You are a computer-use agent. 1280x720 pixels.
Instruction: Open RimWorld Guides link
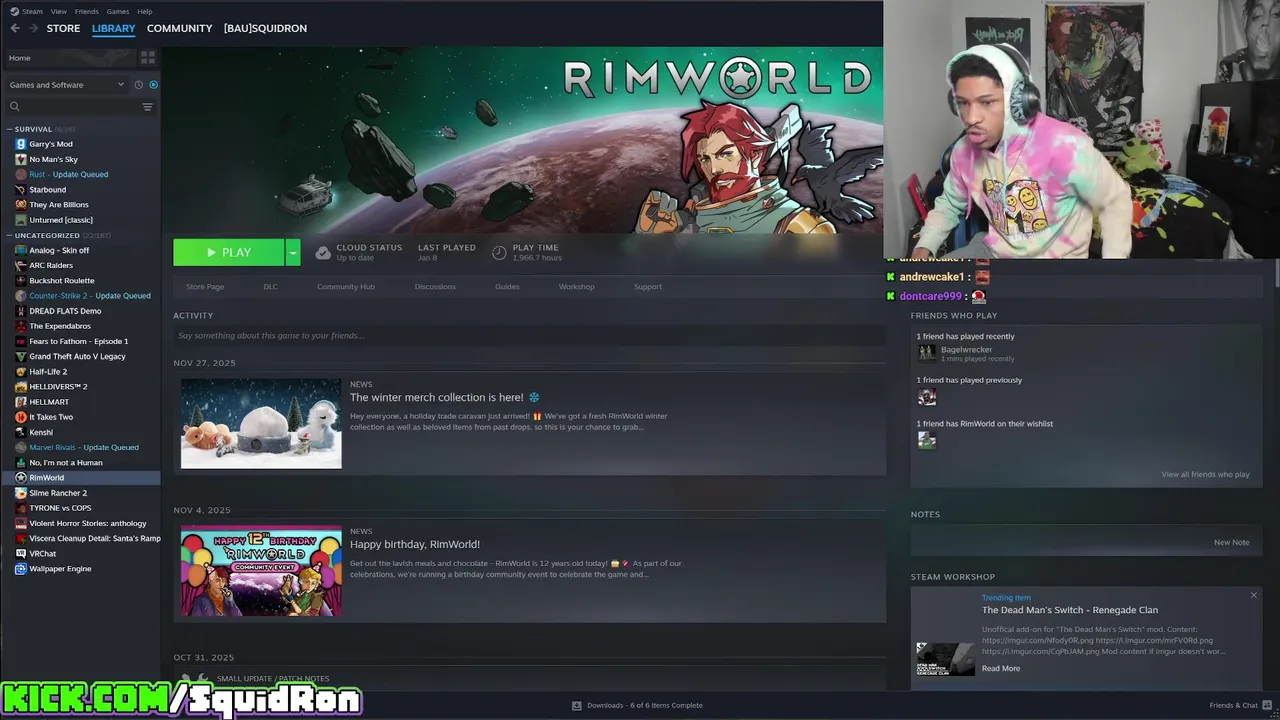507,287
